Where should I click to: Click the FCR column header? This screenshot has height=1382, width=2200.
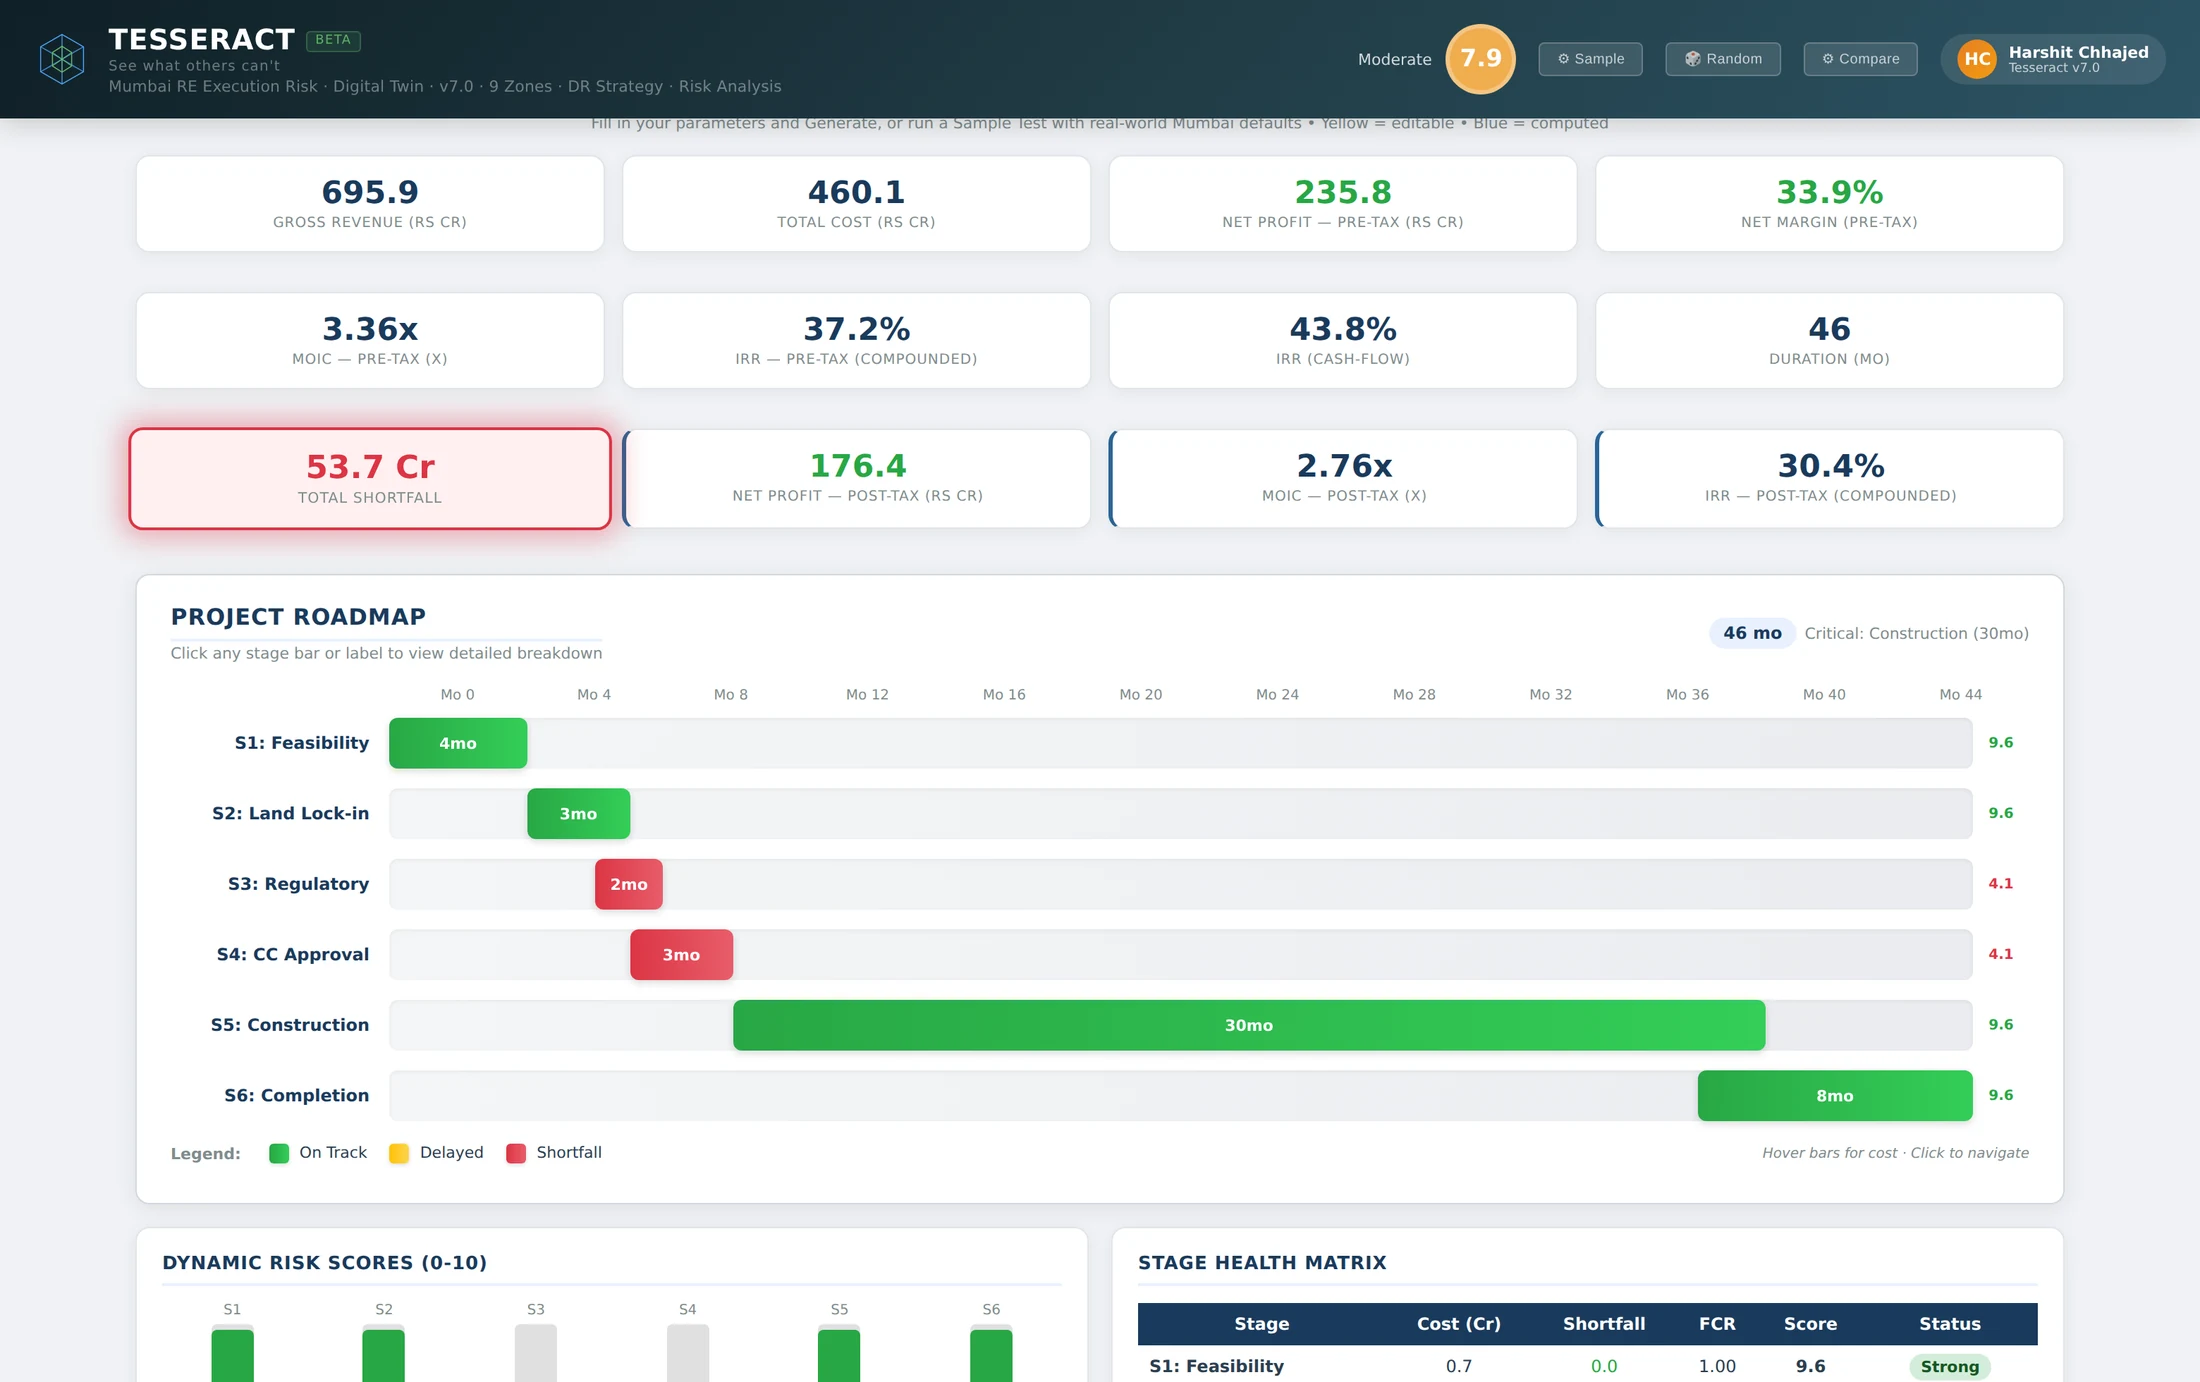pyautogui.click(x=1717, y=1324)
